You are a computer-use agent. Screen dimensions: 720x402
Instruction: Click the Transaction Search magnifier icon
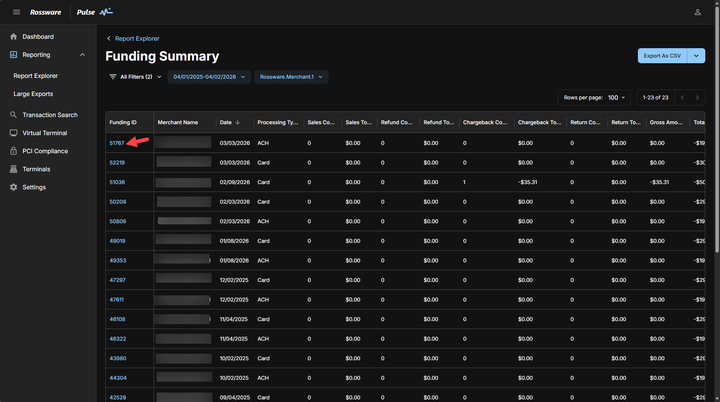pyautogui.click(x=14, y=115)
